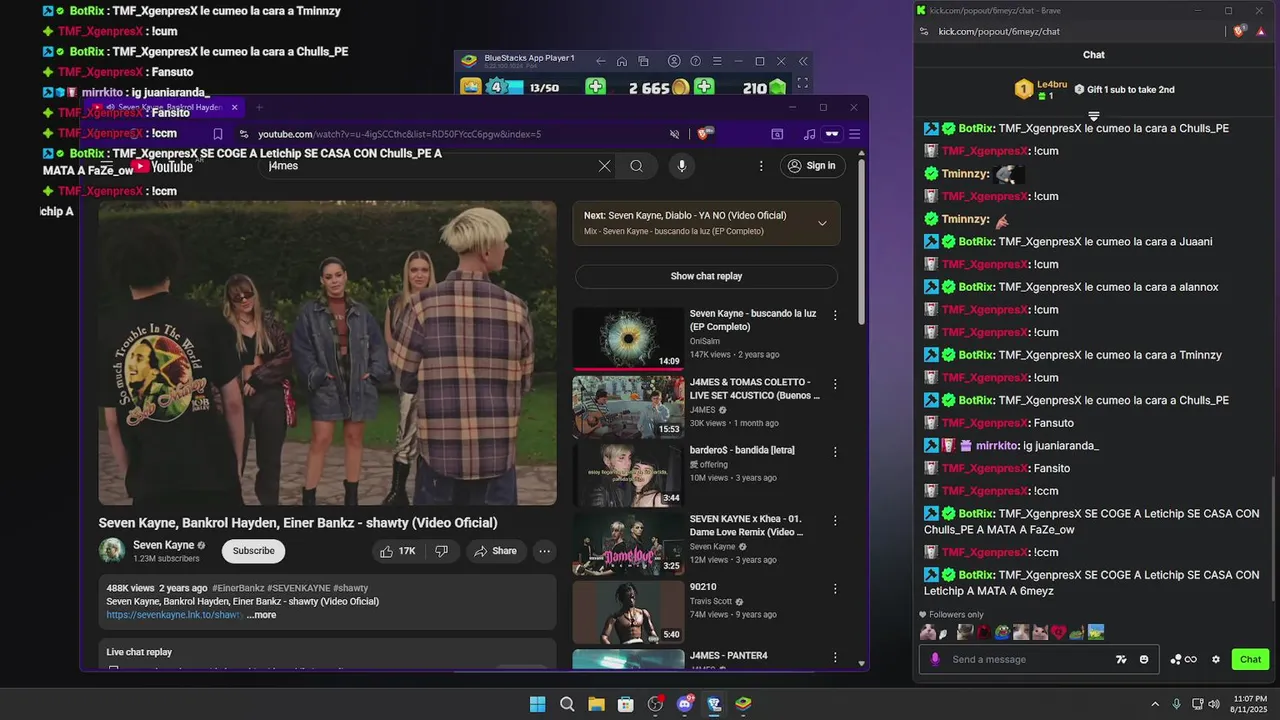Expand description with ...more

click(x=261, y=615)
